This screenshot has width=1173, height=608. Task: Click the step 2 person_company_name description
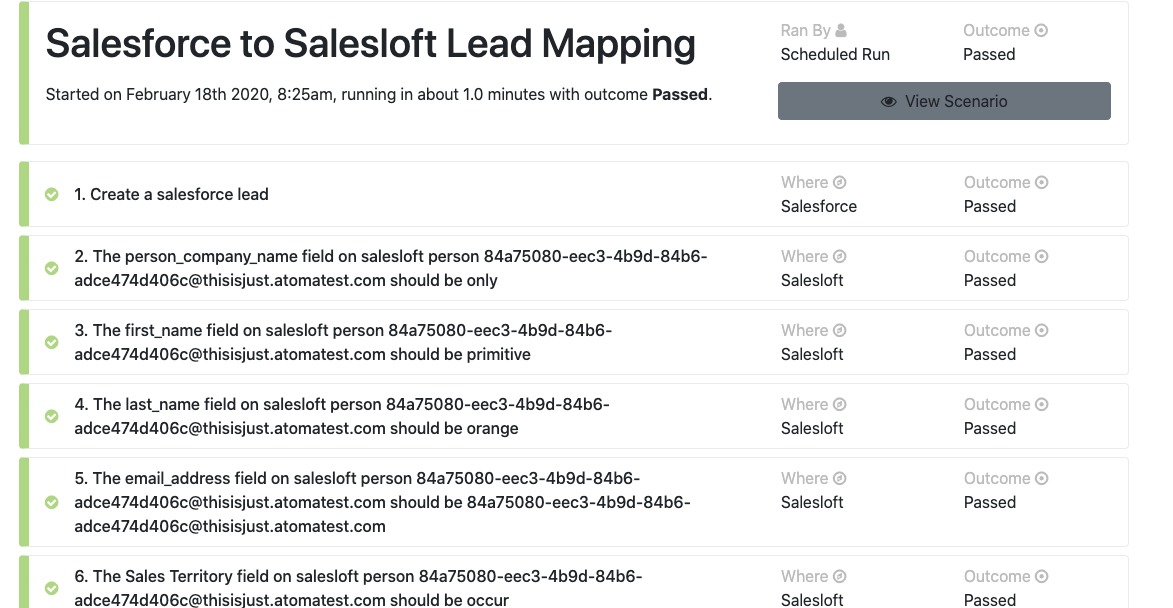[x=391, y=268]
